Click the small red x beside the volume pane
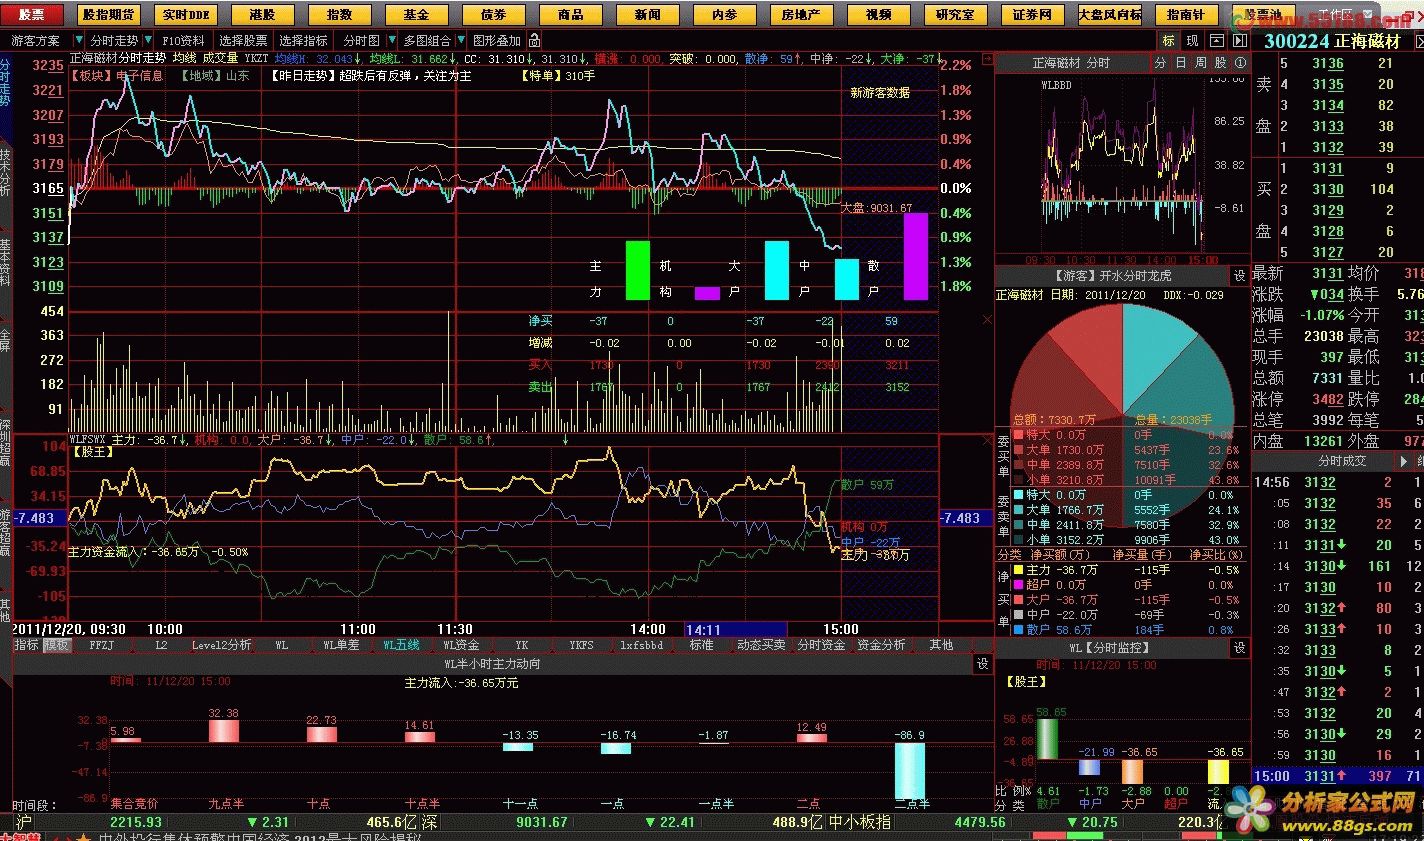Viewport: 1424px width, 841px height. point(987,320)
